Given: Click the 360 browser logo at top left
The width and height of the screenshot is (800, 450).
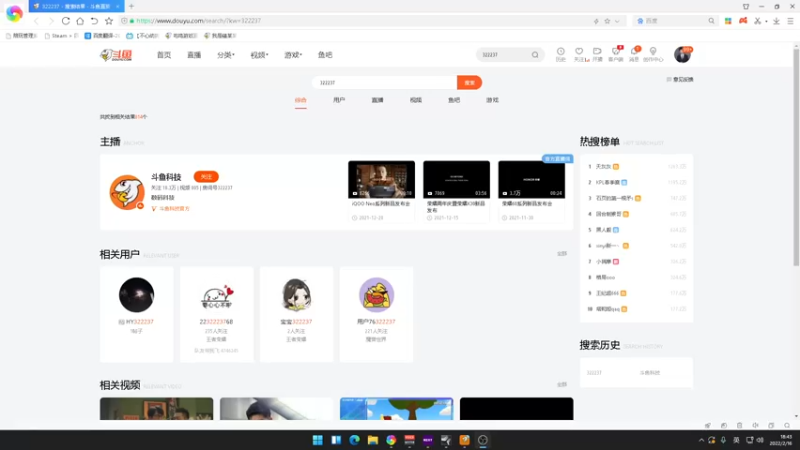Looking at the screenshot, I should click(14, 13).
